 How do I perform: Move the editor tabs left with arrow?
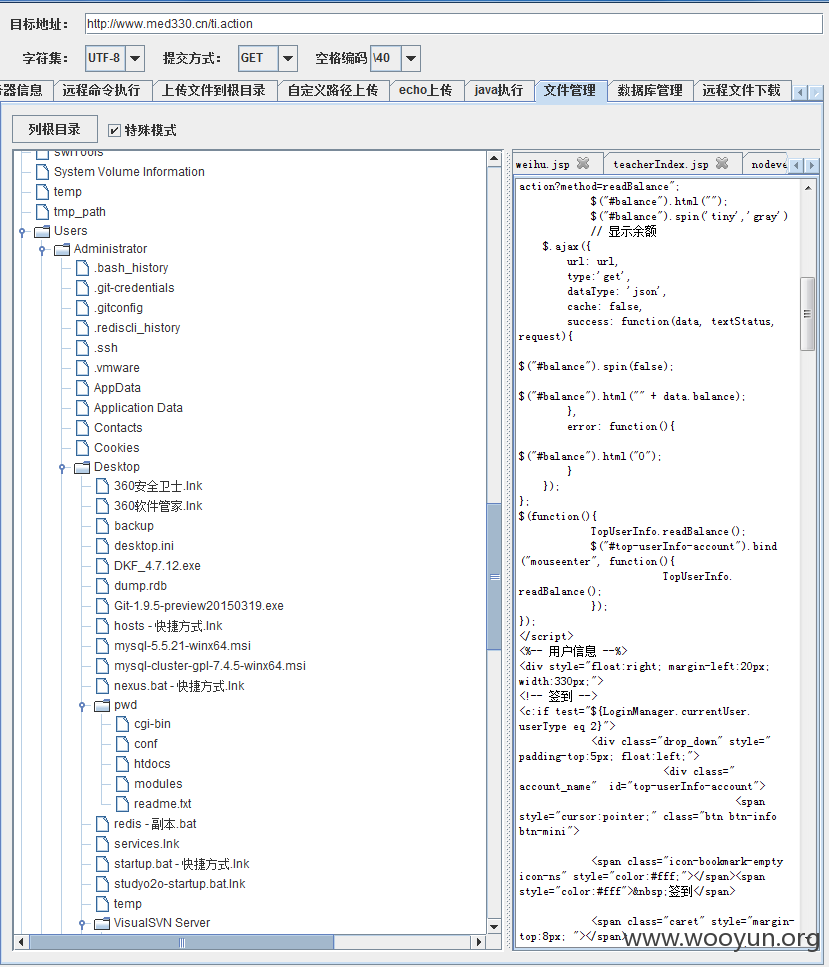[x=796, y=165]
